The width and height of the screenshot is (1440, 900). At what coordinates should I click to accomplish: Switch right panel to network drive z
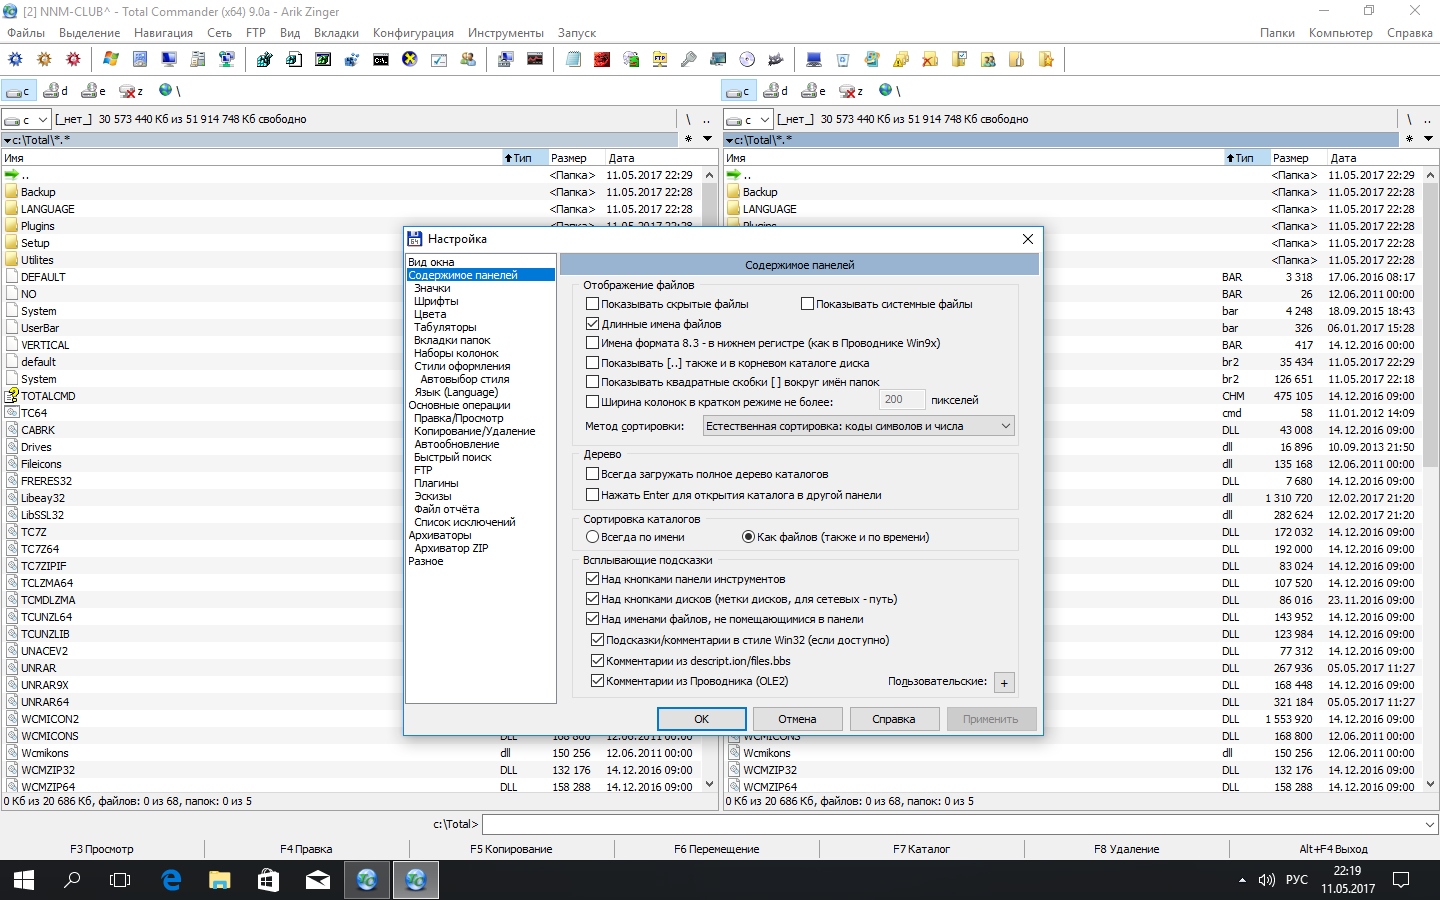(x=852, y=90)
